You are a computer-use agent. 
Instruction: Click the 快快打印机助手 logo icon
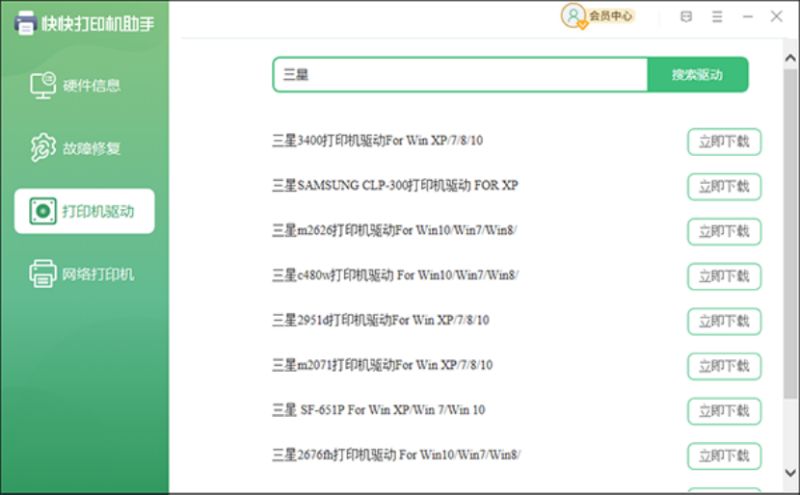[x=23, y=22]
